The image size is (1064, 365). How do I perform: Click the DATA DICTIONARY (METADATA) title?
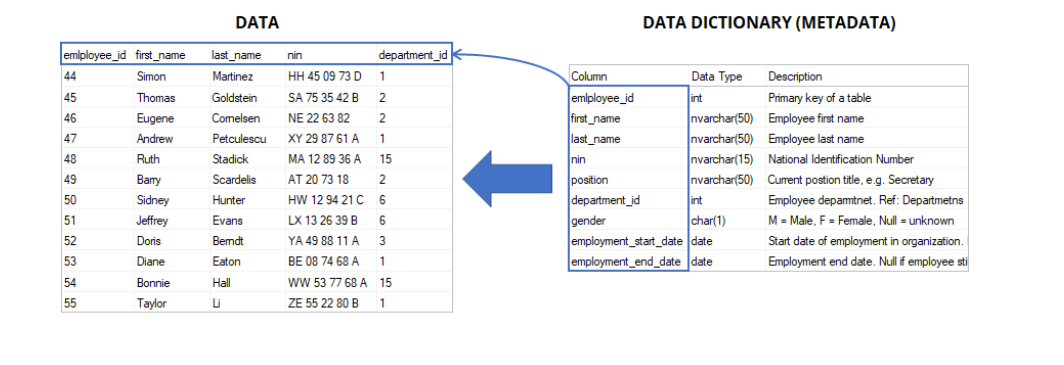click(x=769, y=23)
